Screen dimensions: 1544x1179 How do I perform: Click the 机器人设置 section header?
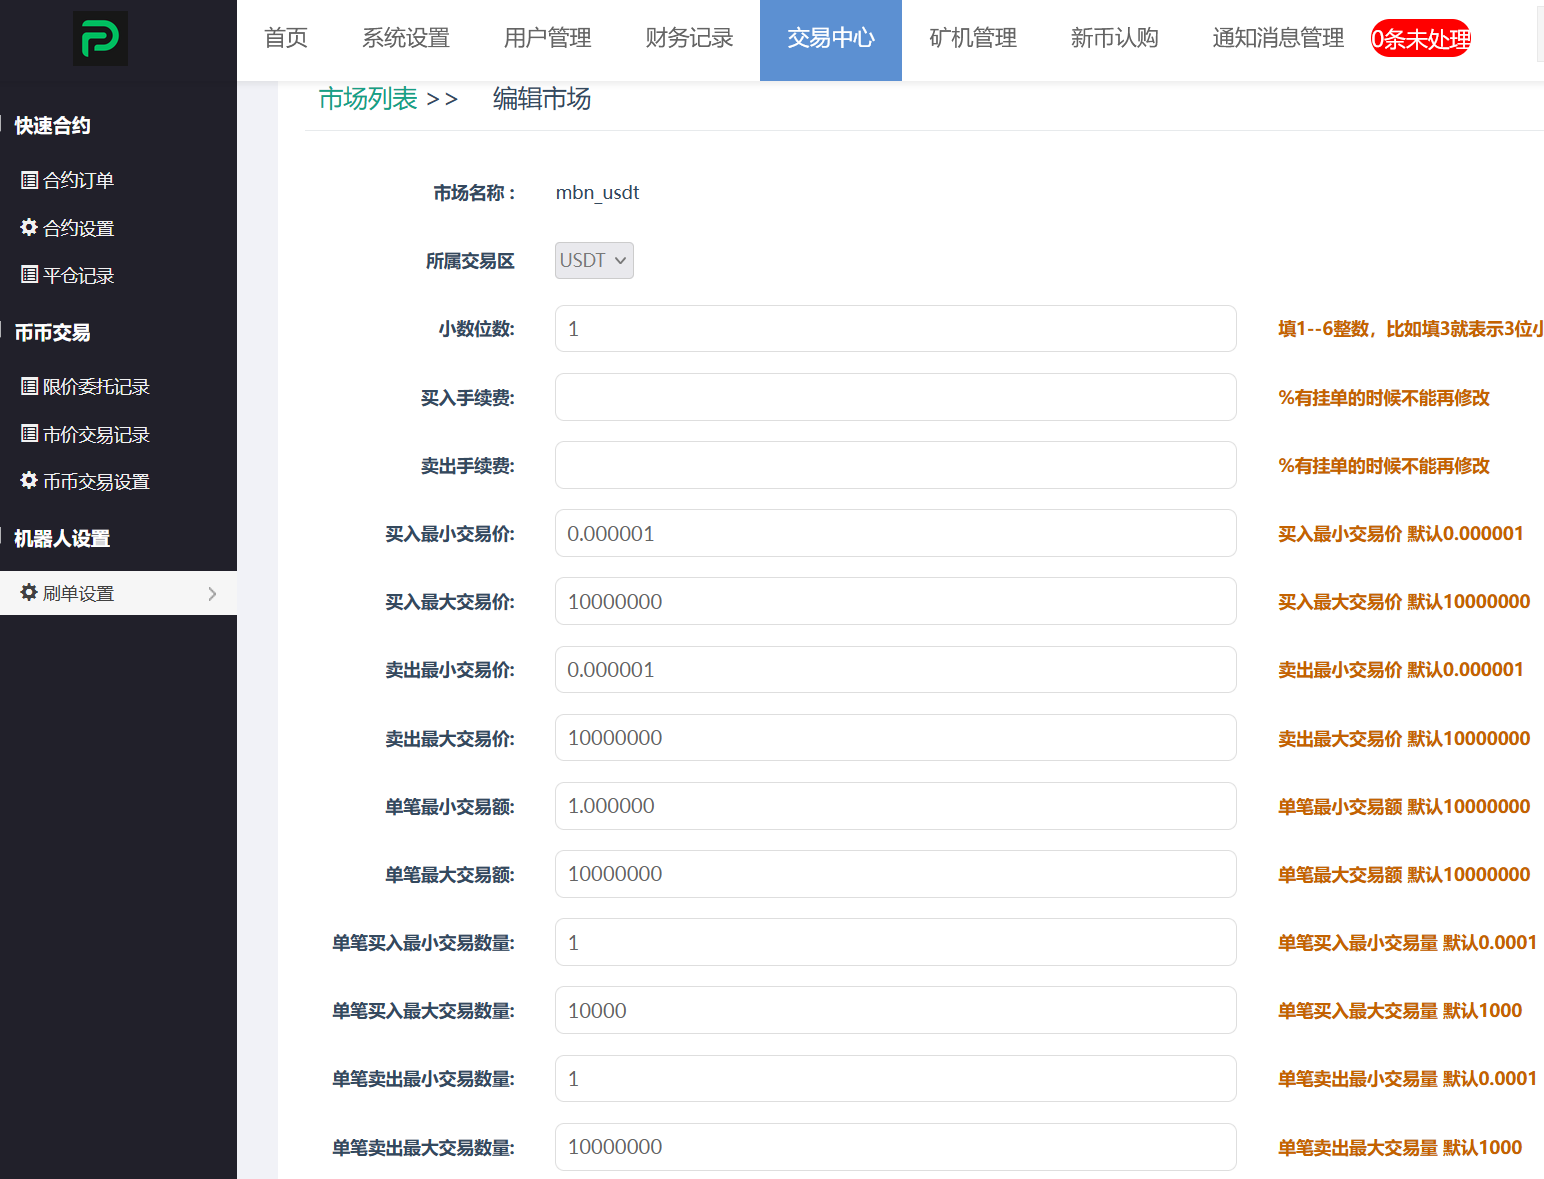(x=62, y=538)
